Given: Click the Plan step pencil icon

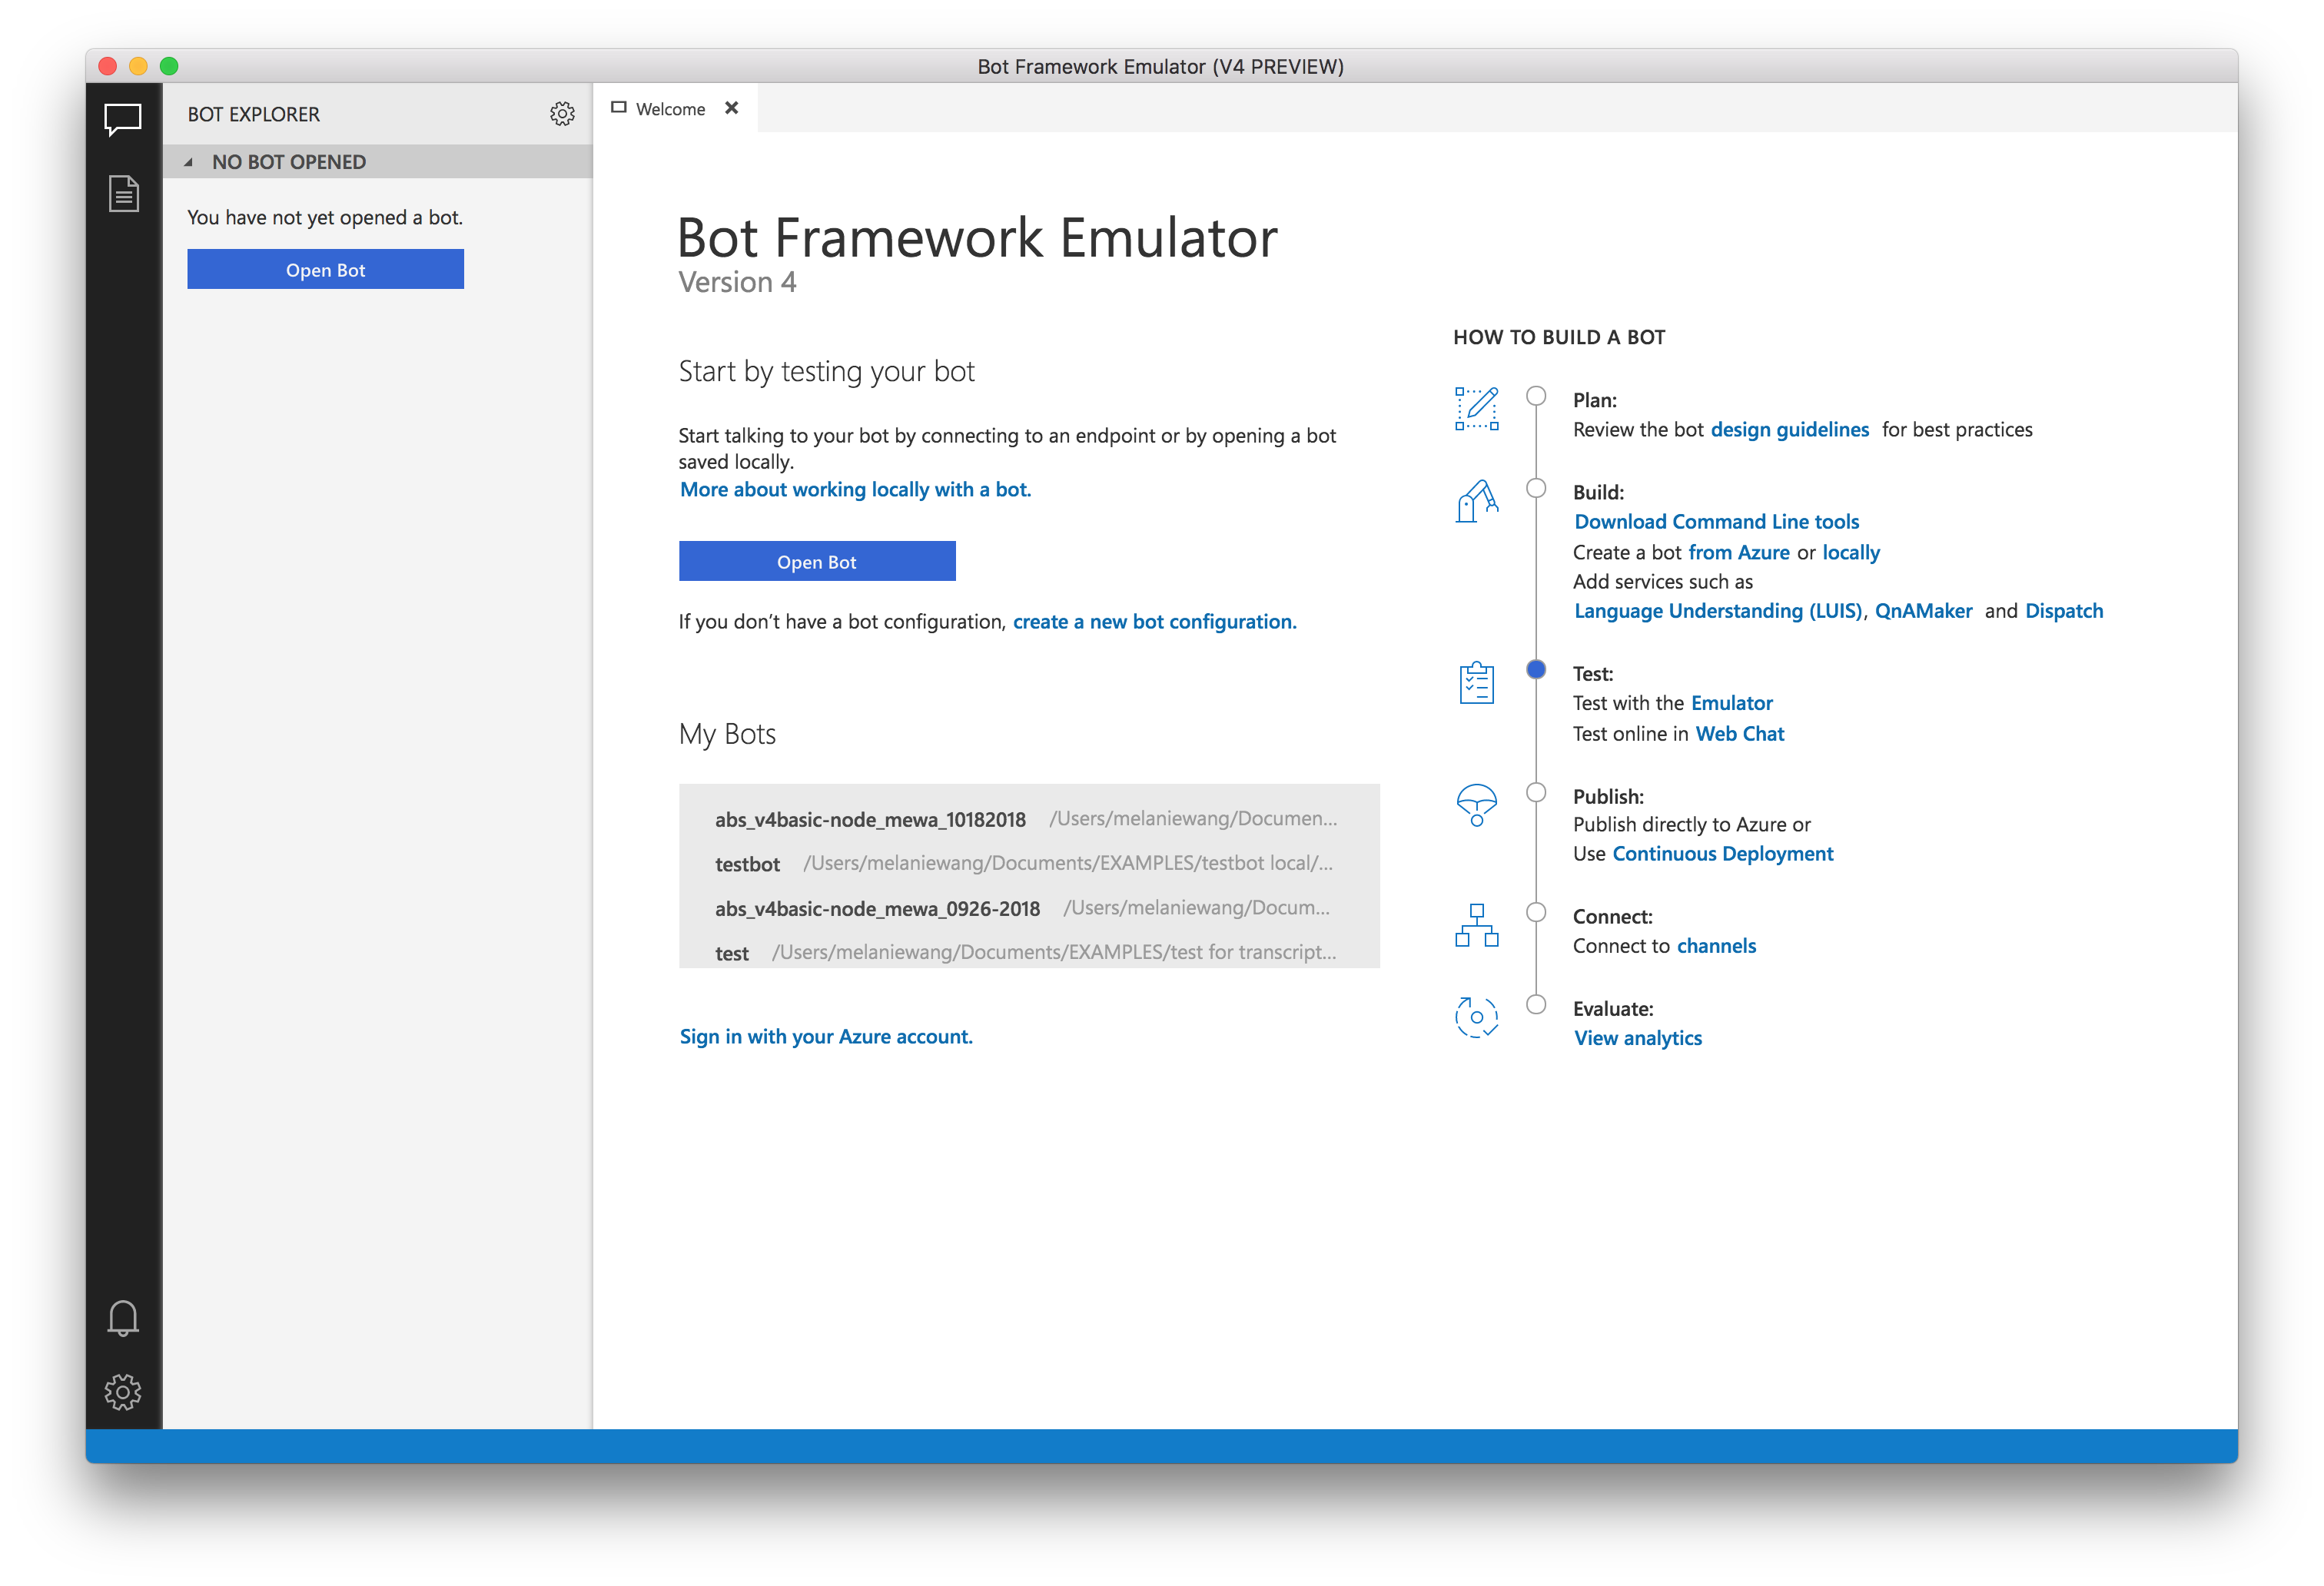Looking at the screenshot, I should pos(1476,409).
